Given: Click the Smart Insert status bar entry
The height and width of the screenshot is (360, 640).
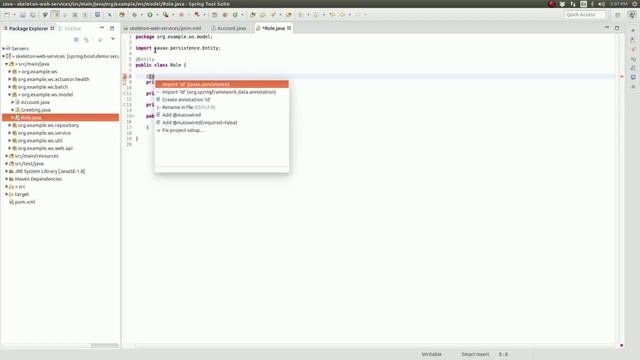Looking at the screenshot, I should (x=475, y=354).
